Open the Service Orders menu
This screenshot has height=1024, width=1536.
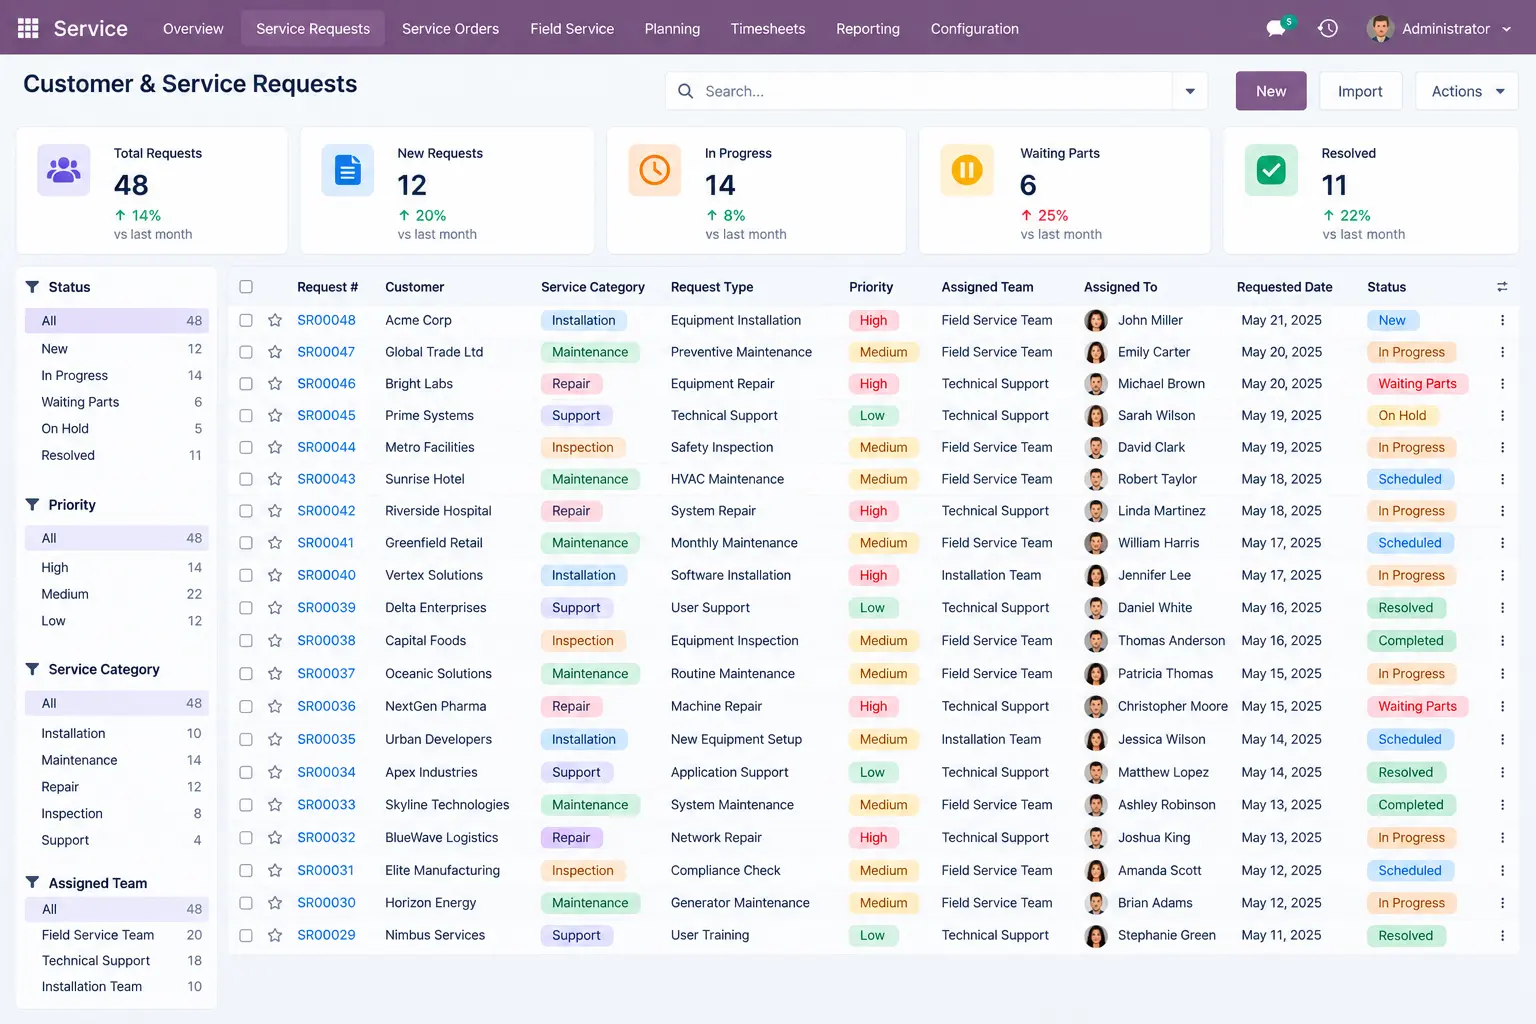point(450,29)
